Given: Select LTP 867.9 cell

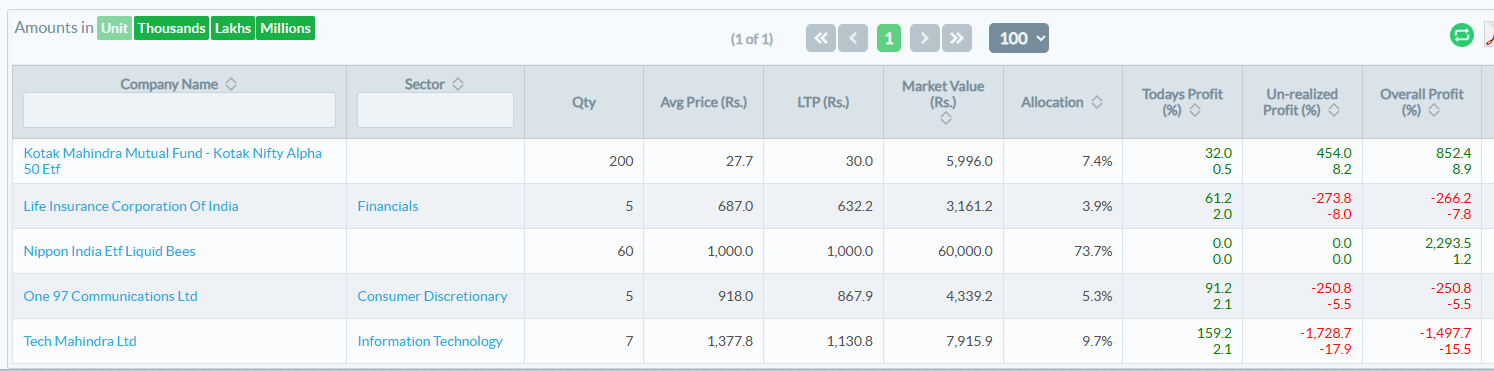Looking at the screenshot, I should [823, 296].
